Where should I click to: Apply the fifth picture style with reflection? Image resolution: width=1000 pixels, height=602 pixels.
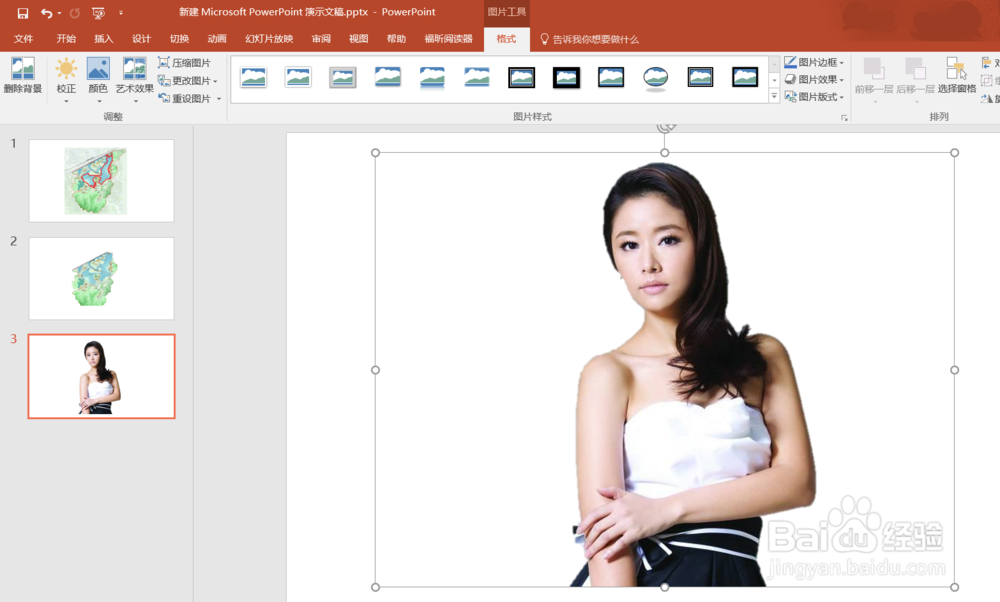[x=432, y=78]
